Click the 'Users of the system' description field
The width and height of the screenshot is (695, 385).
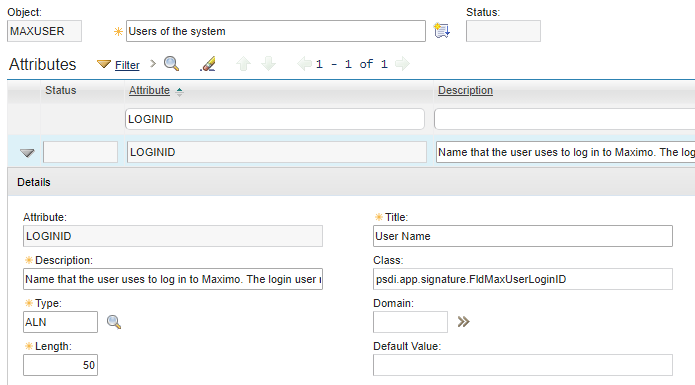click(276, 31)
